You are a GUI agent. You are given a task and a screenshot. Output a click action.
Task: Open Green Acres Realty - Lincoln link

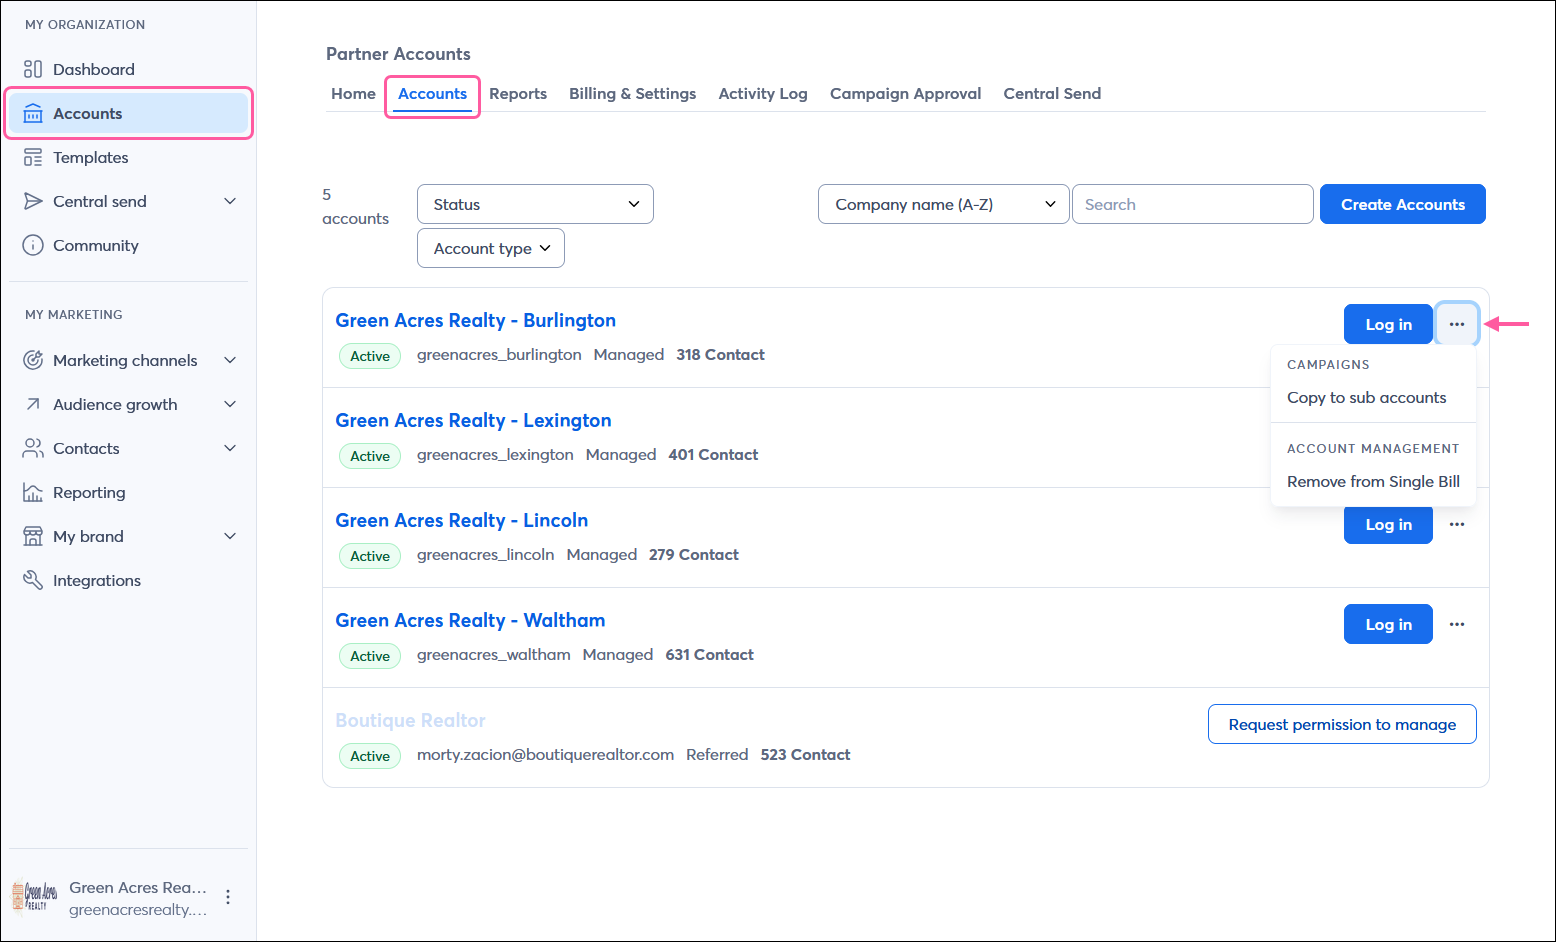pos(462,520)
